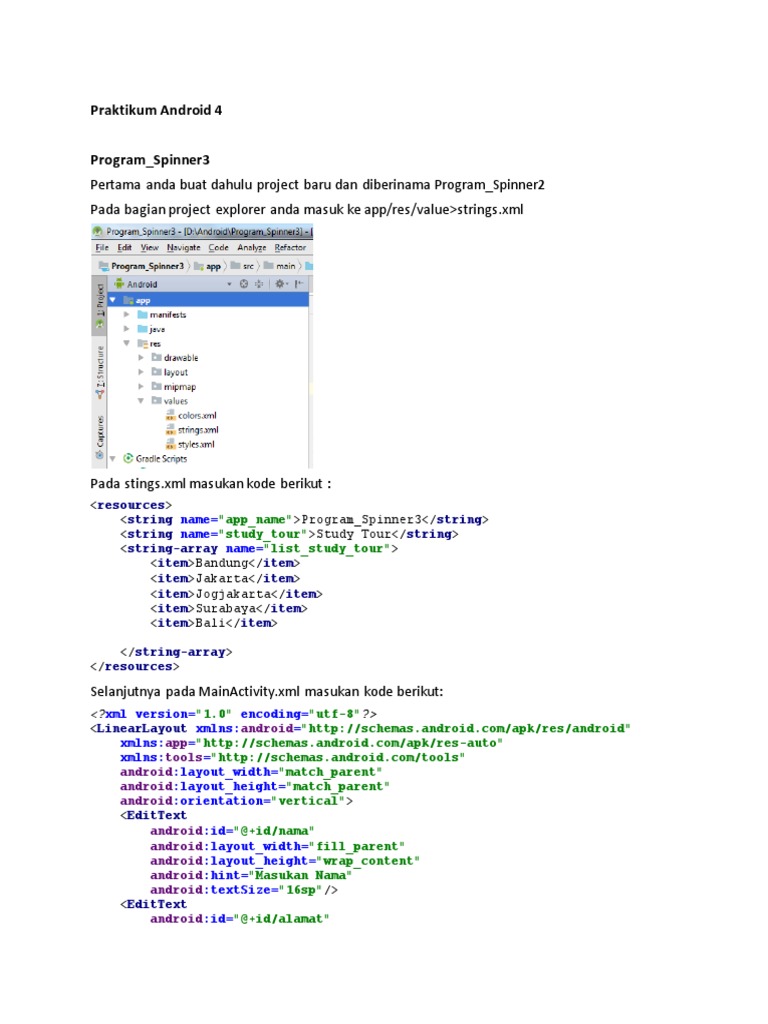Select the layout folder

point(176,372)
